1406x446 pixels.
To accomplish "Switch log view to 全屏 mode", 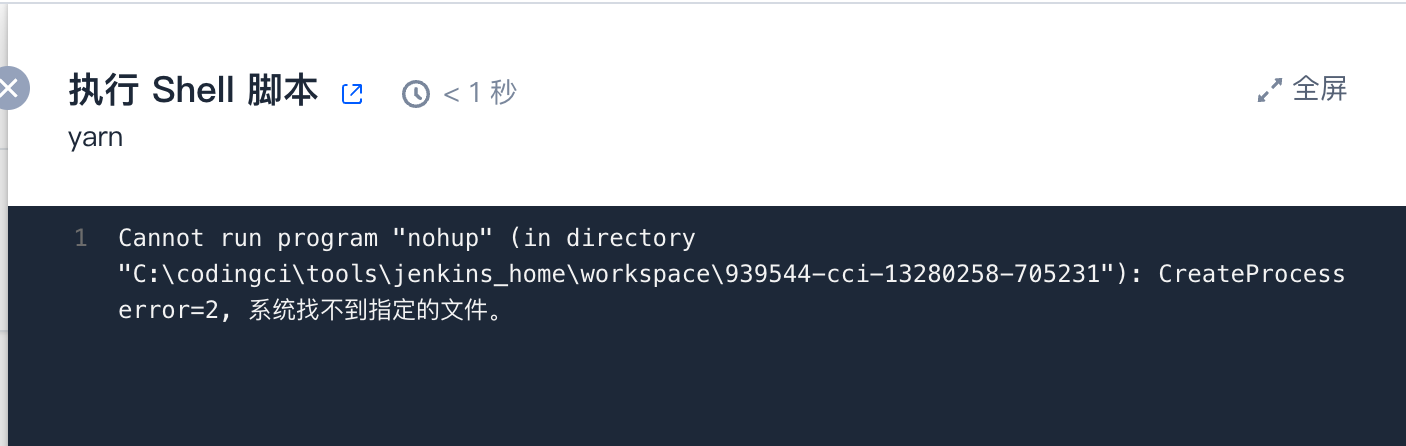I will tap(1320, 90).
